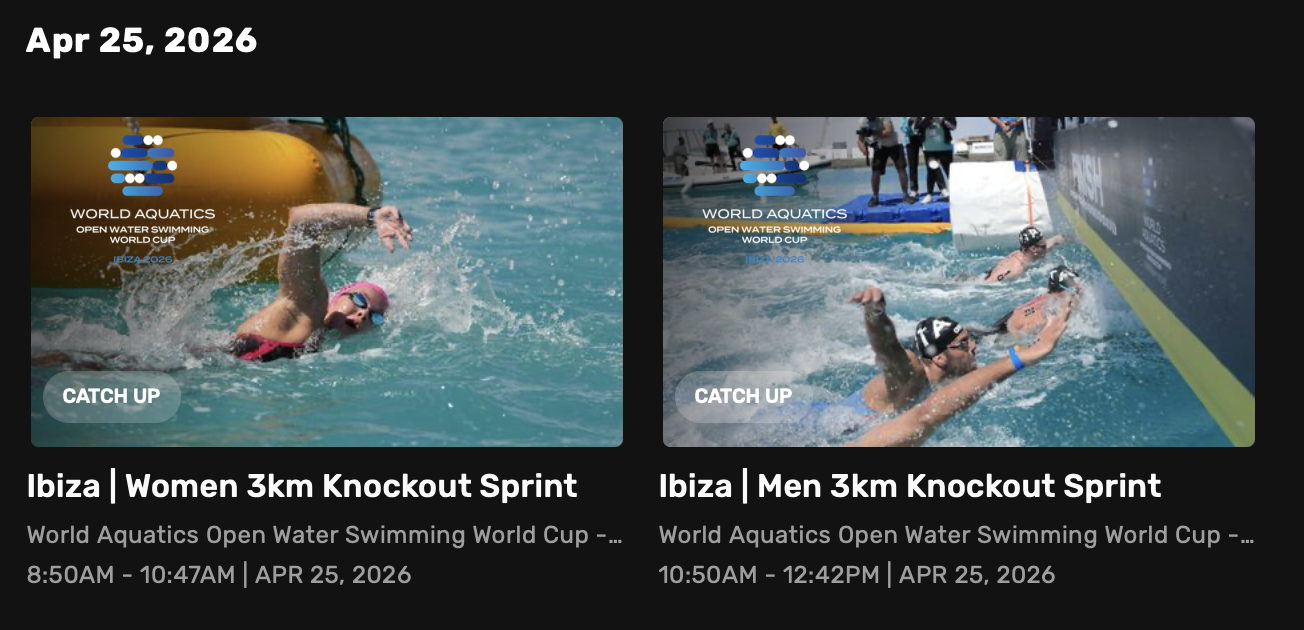
Task: Click World Aquatics logo on Women's thumbnail
Action: tap(142, 164)
